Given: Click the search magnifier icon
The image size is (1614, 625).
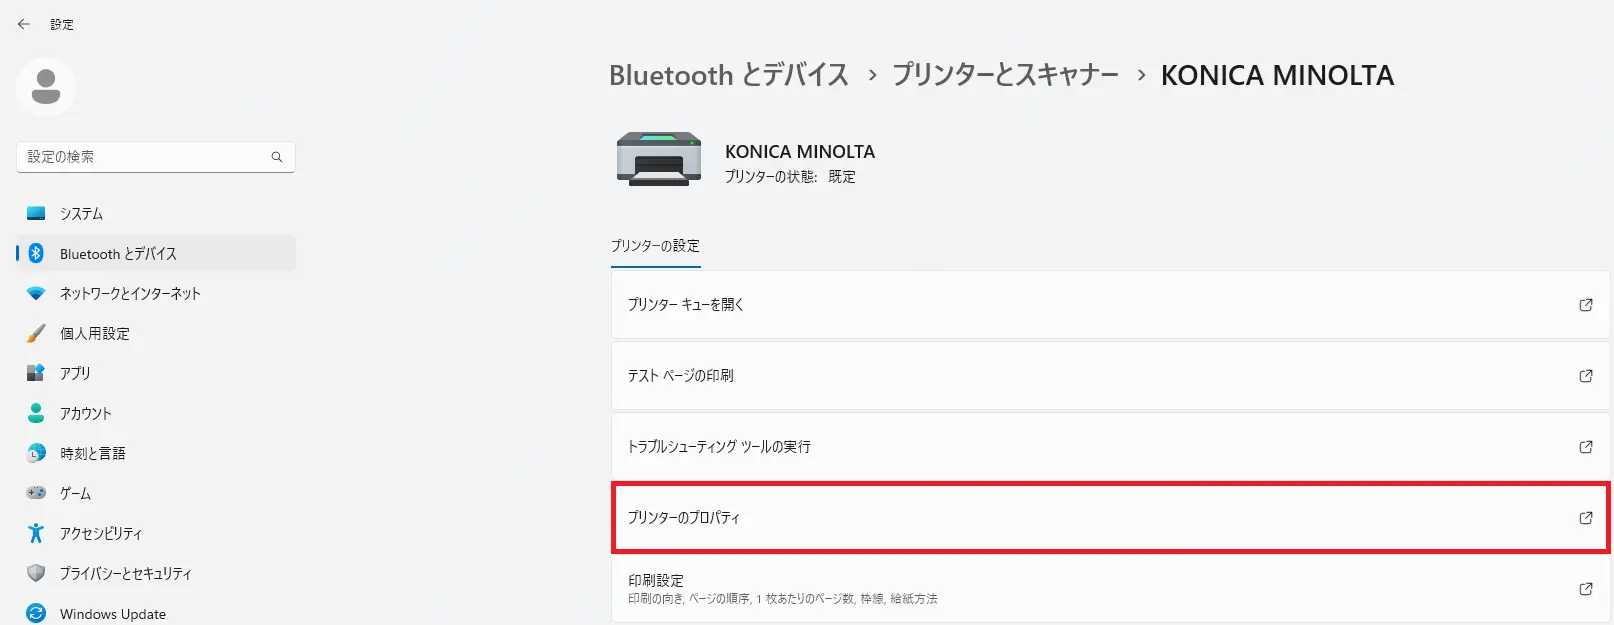Looking at the screenshot, I should coord(277,157).
